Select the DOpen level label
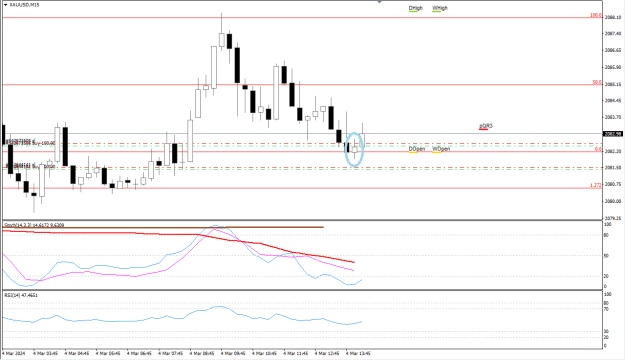The image size is (625, 360). click(x=417, y=149)
